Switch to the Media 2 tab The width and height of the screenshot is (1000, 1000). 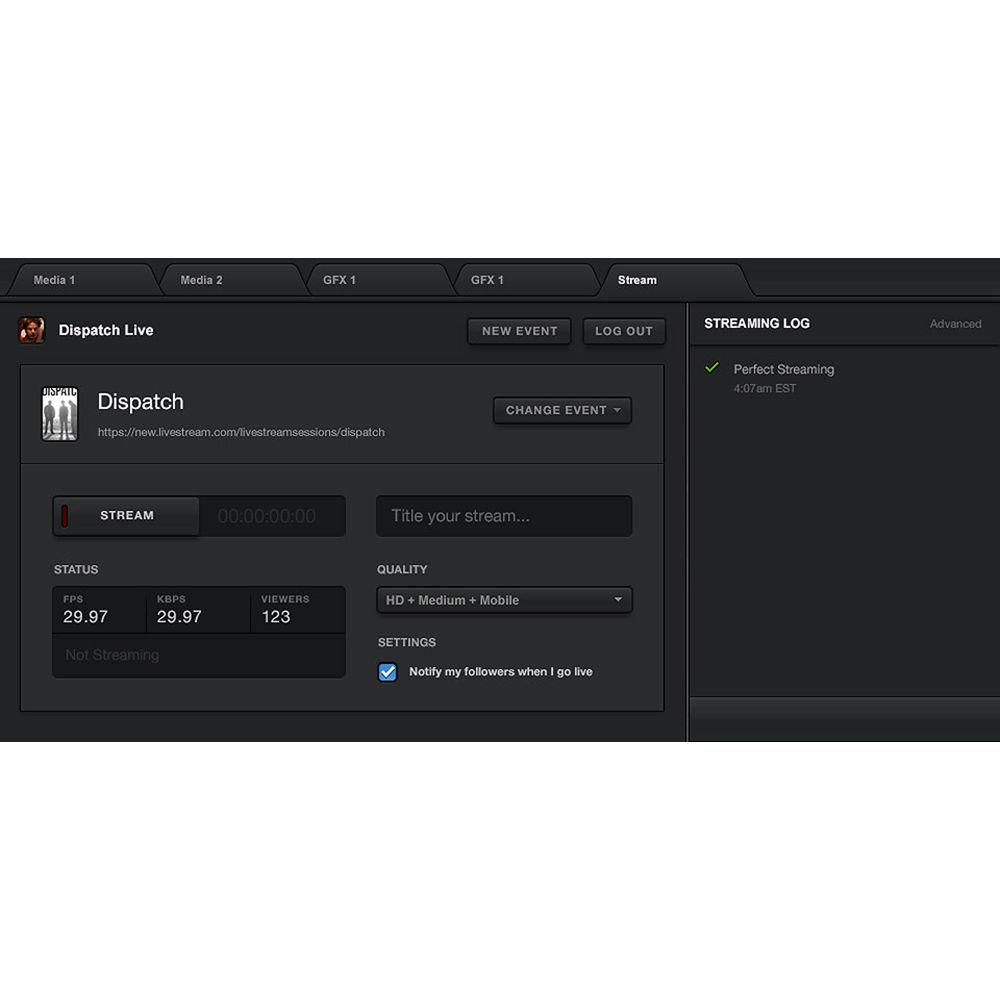200,280
